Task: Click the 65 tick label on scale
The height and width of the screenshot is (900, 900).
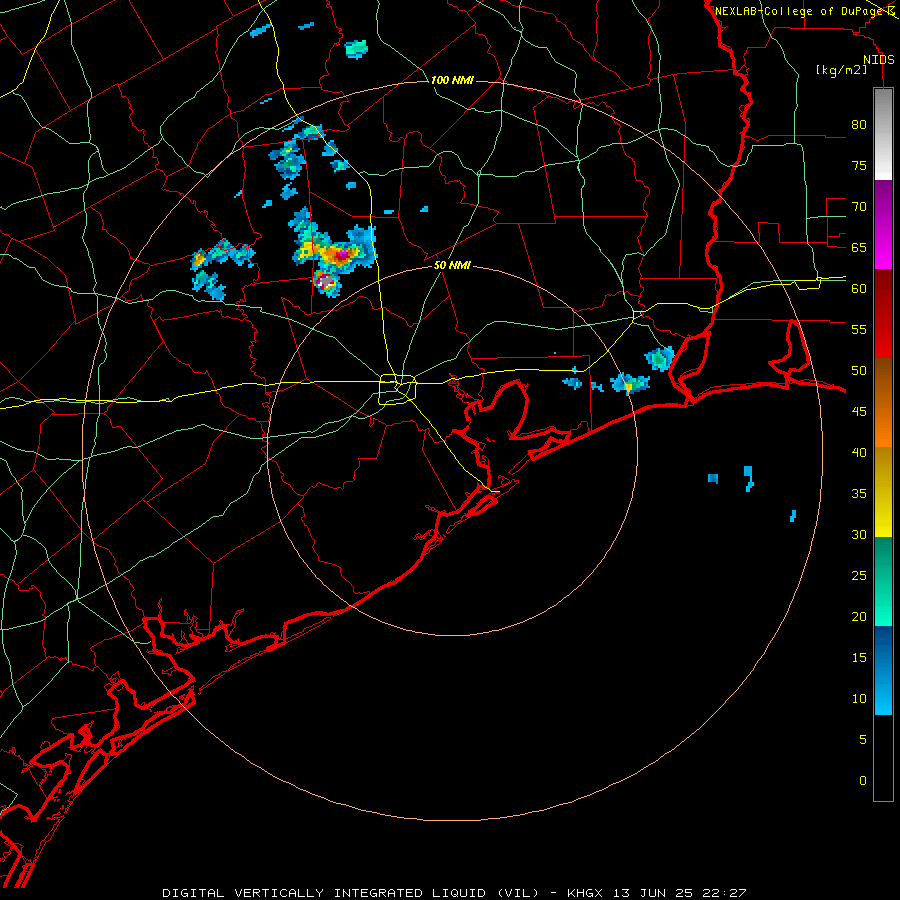Action: [x=859, y=247]
